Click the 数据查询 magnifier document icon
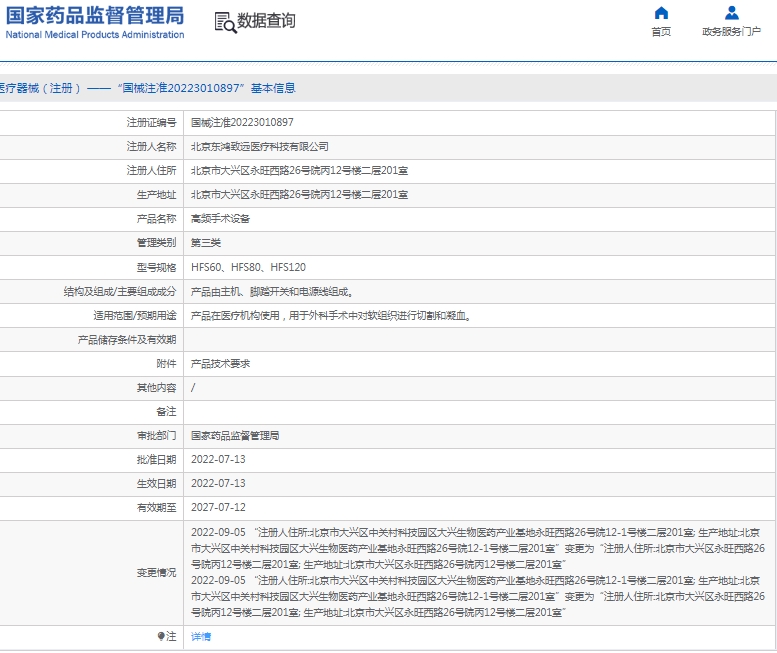 (x=225, y=23)
